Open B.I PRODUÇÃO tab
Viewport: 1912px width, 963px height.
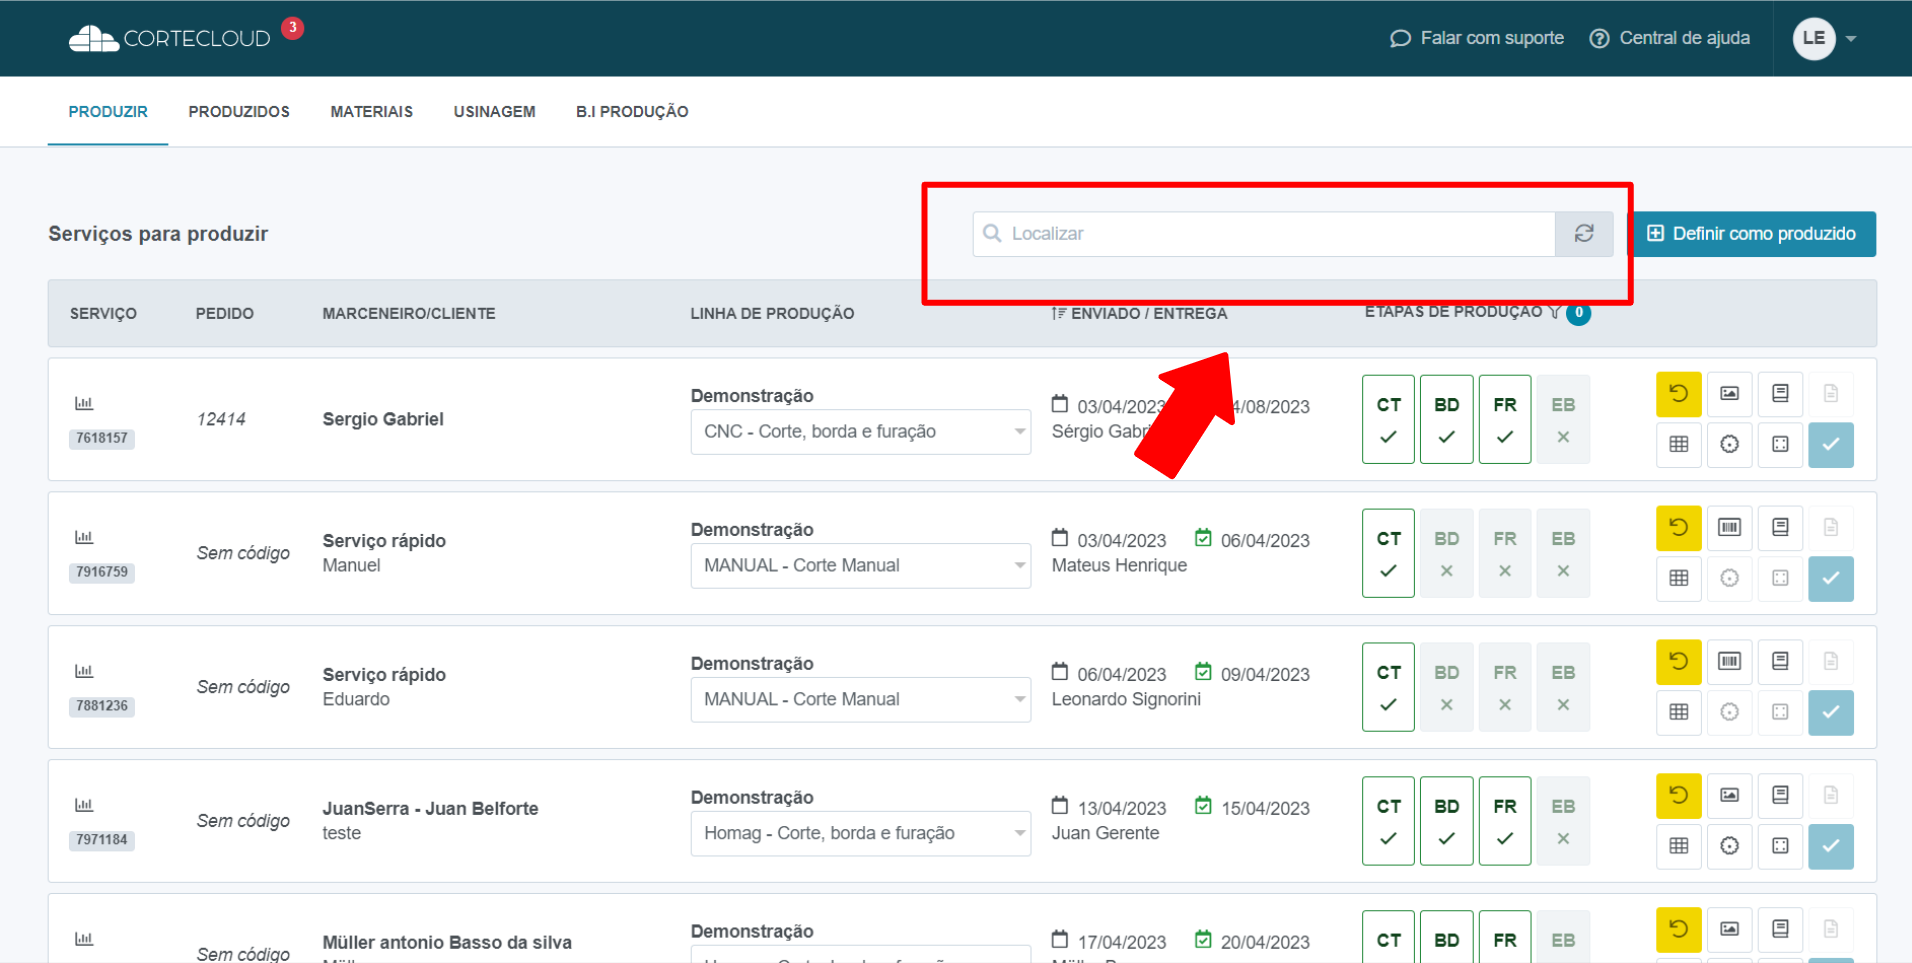click(632, 112)
